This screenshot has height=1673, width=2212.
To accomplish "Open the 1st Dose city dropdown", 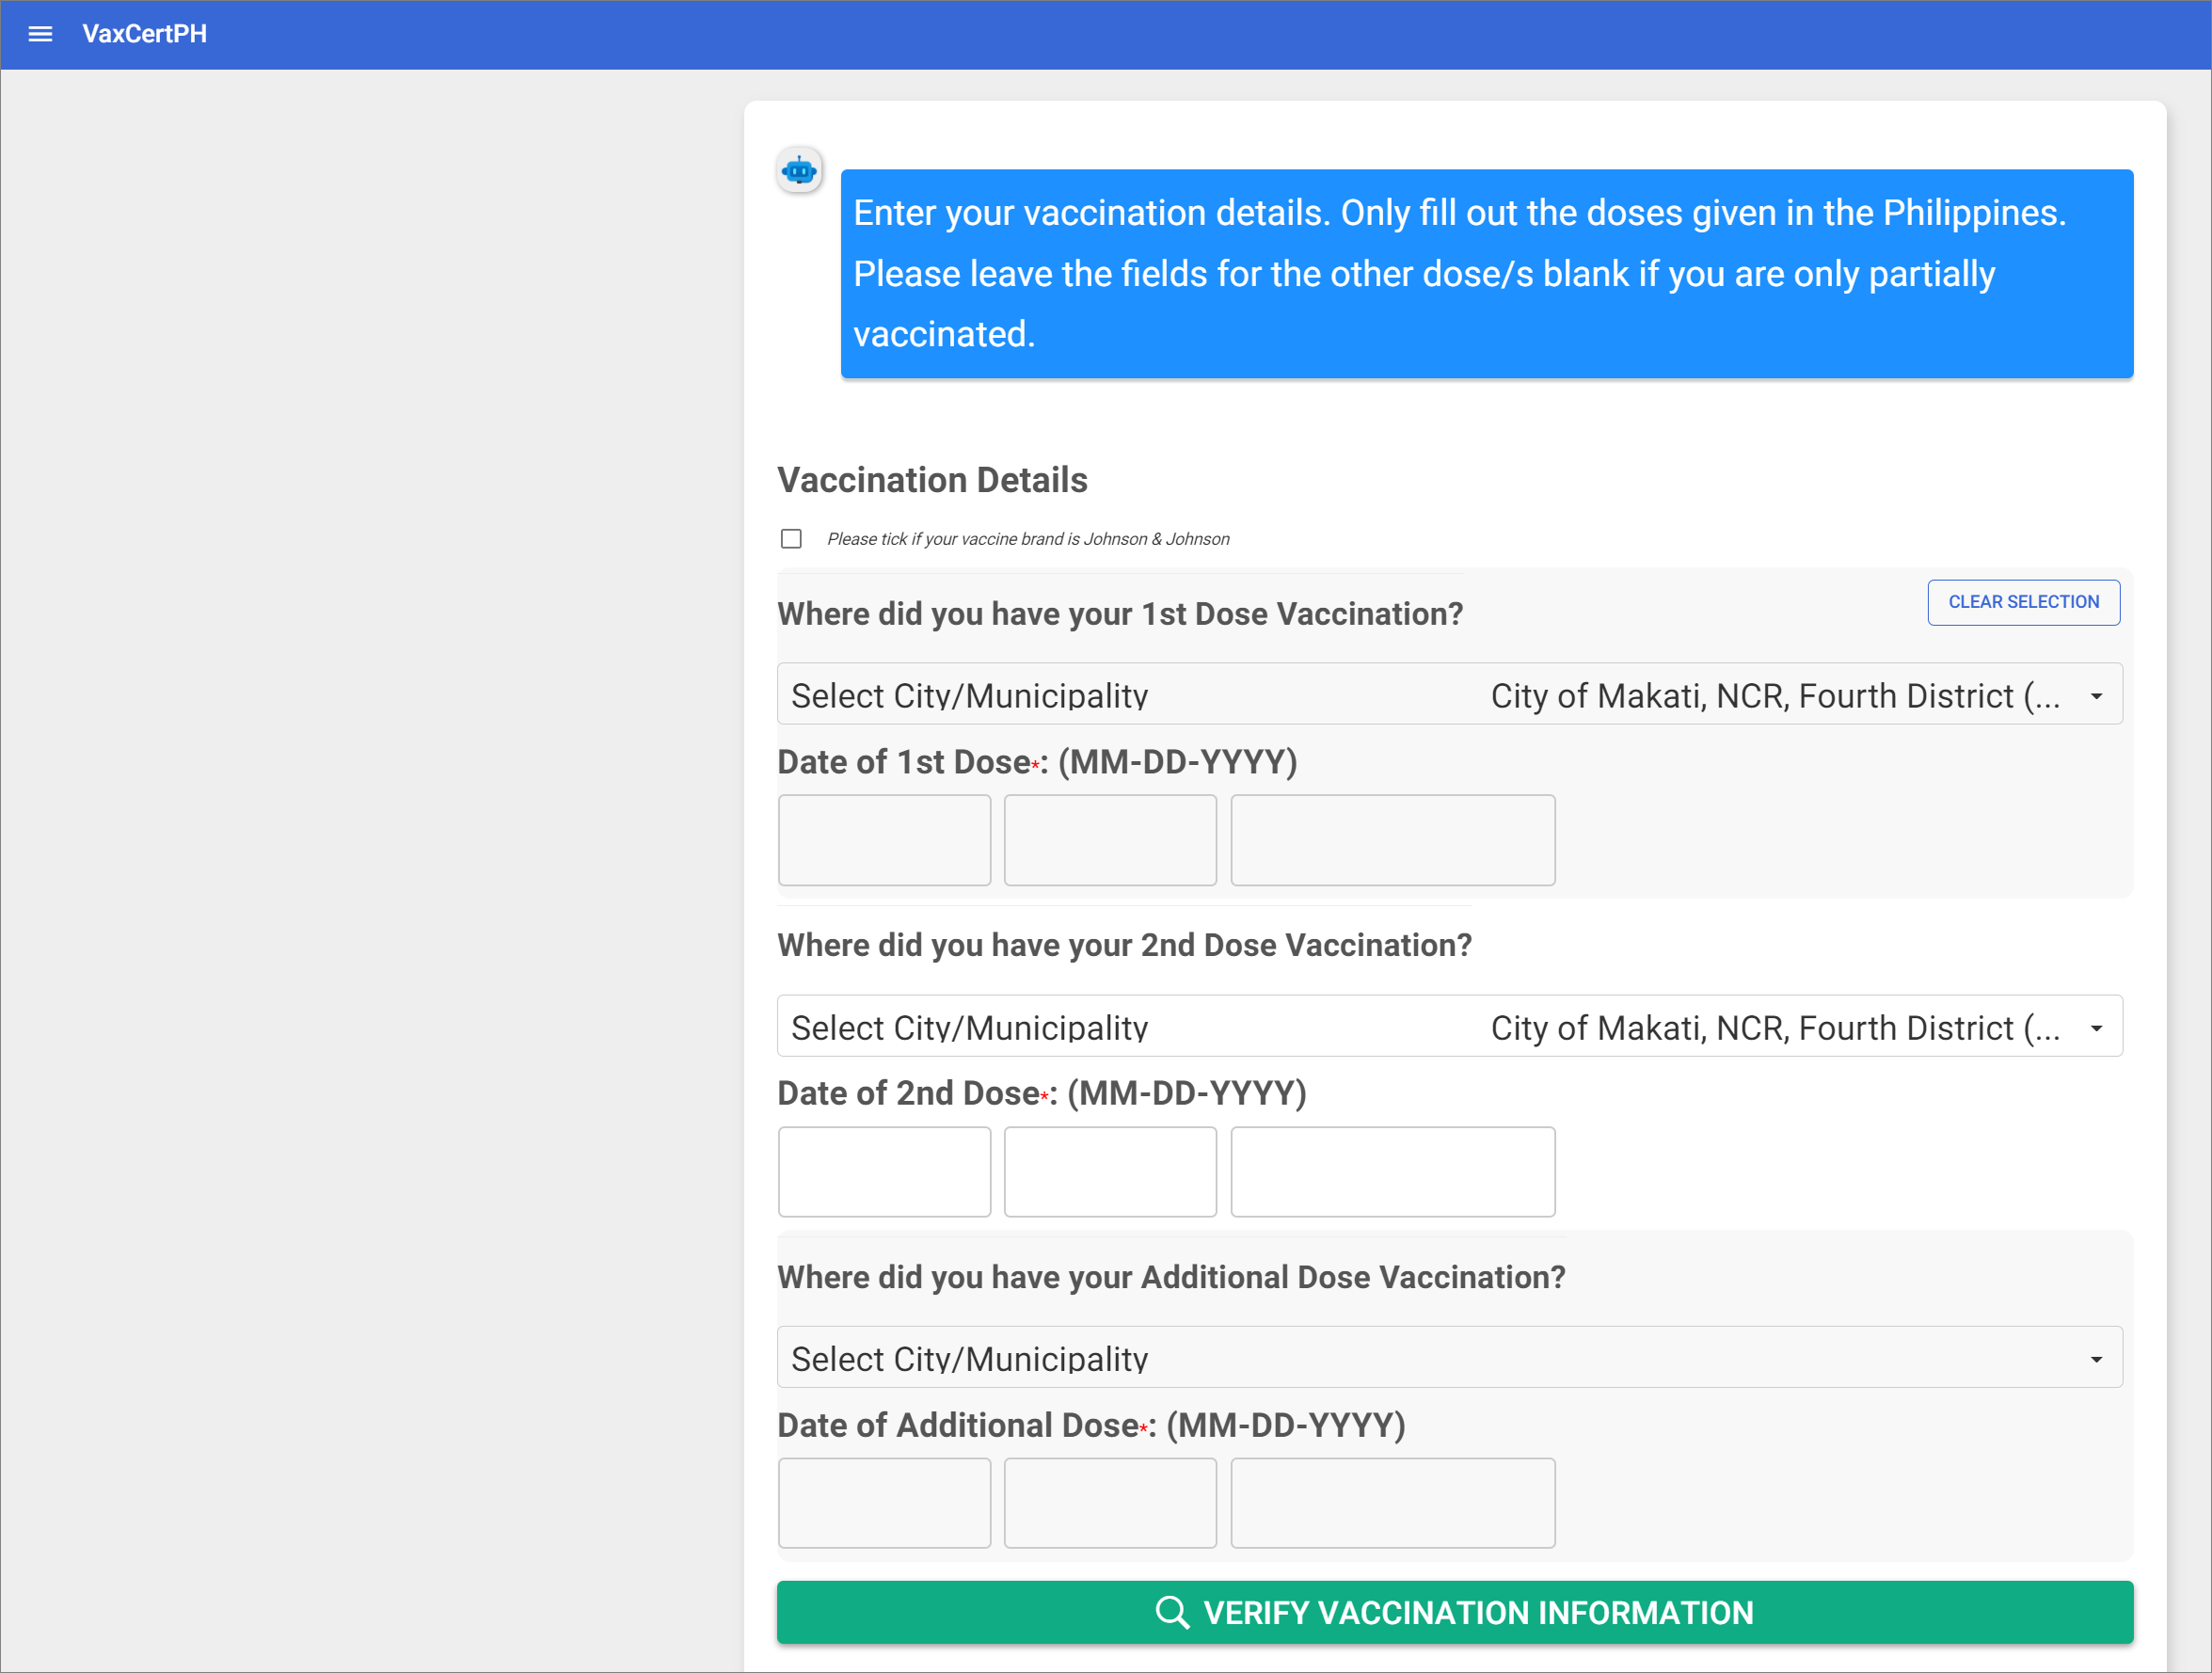I will coord(1448,695).
